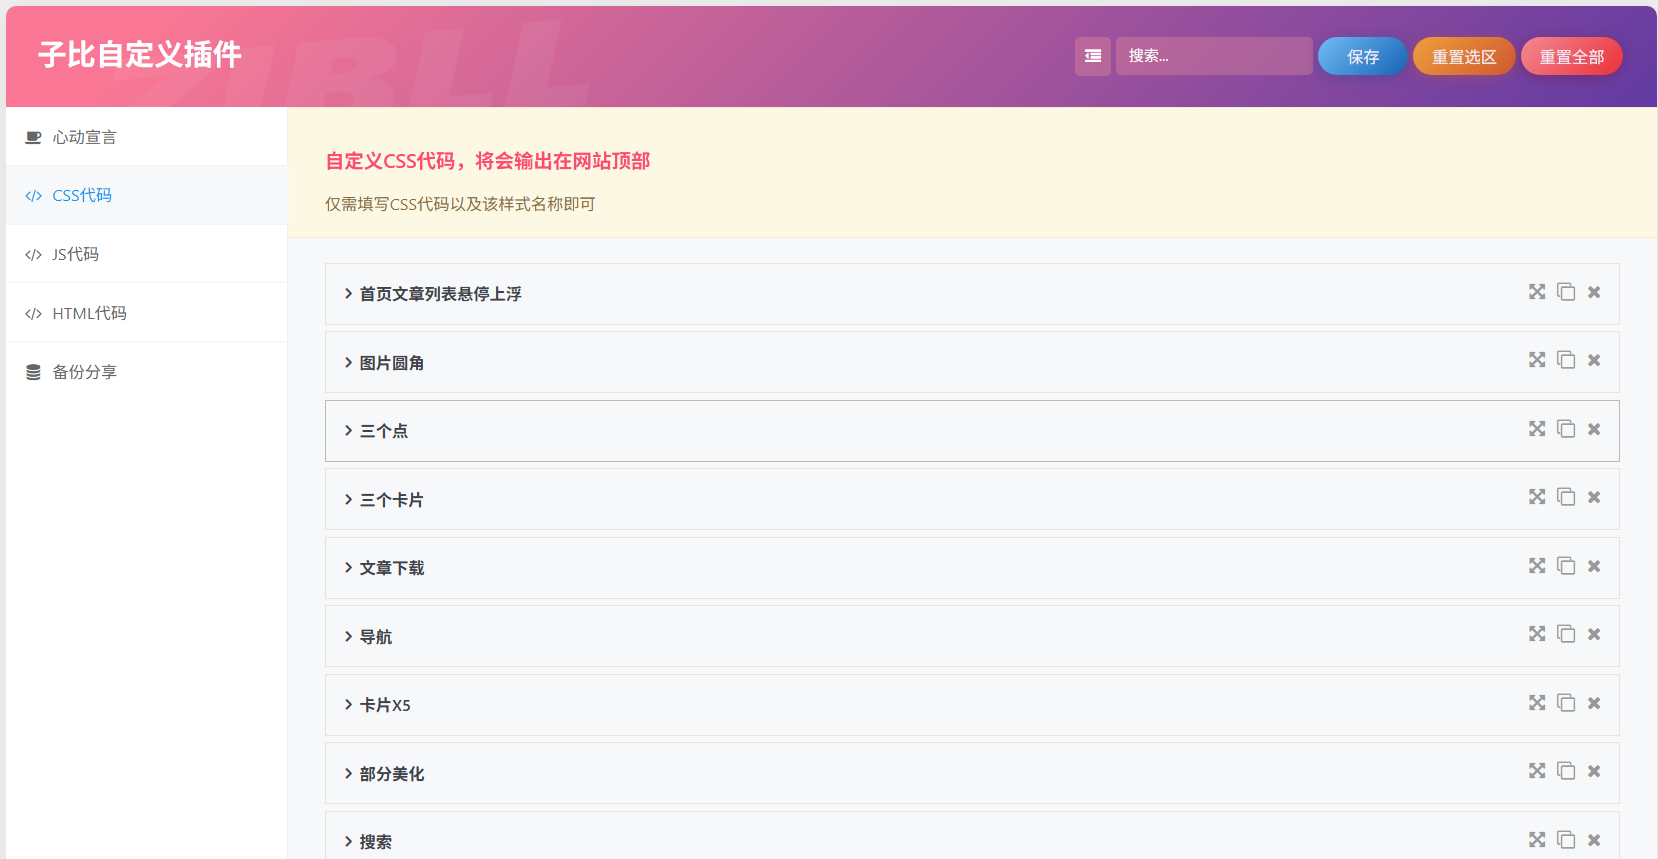Expand the 首页文章列表悬停上浮 accordion
This screenshot has height=859, width=1658.
(x=440, y=294)
